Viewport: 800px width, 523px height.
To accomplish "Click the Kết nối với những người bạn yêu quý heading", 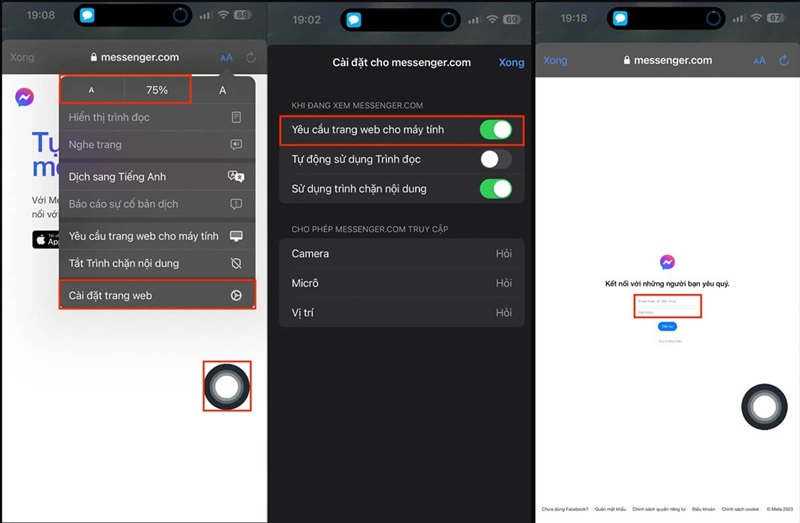I will click(667, 284).
